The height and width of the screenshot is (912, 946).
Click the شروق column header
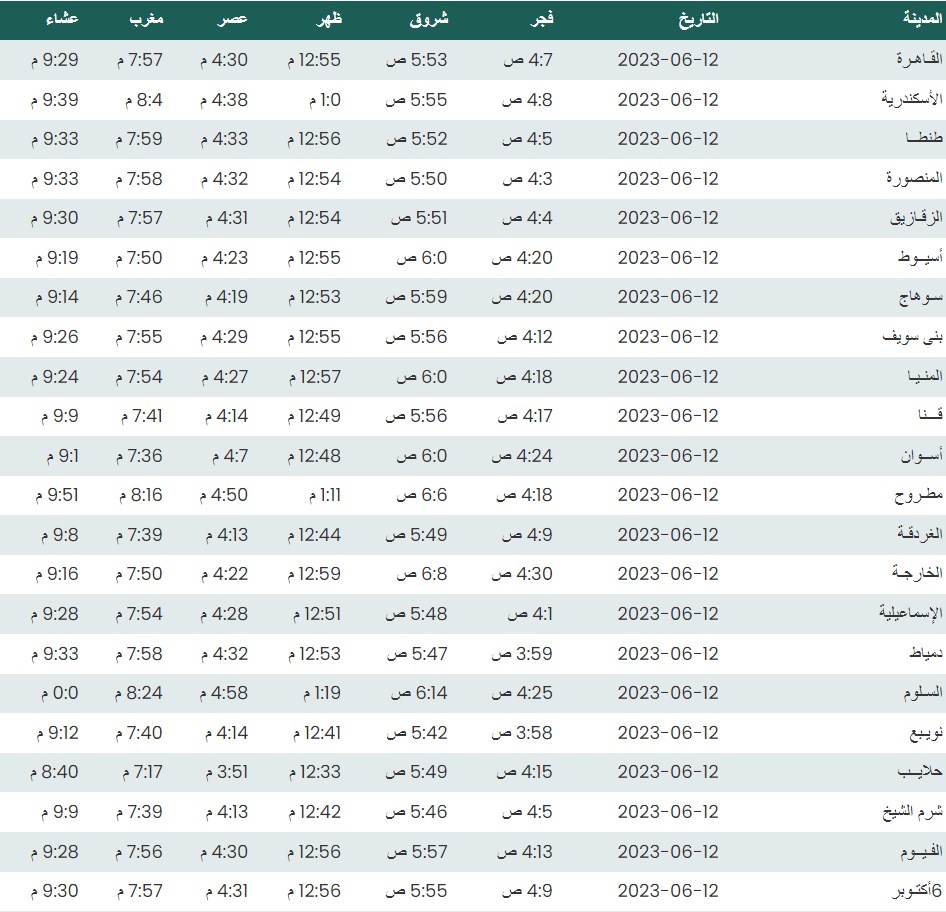430,20
